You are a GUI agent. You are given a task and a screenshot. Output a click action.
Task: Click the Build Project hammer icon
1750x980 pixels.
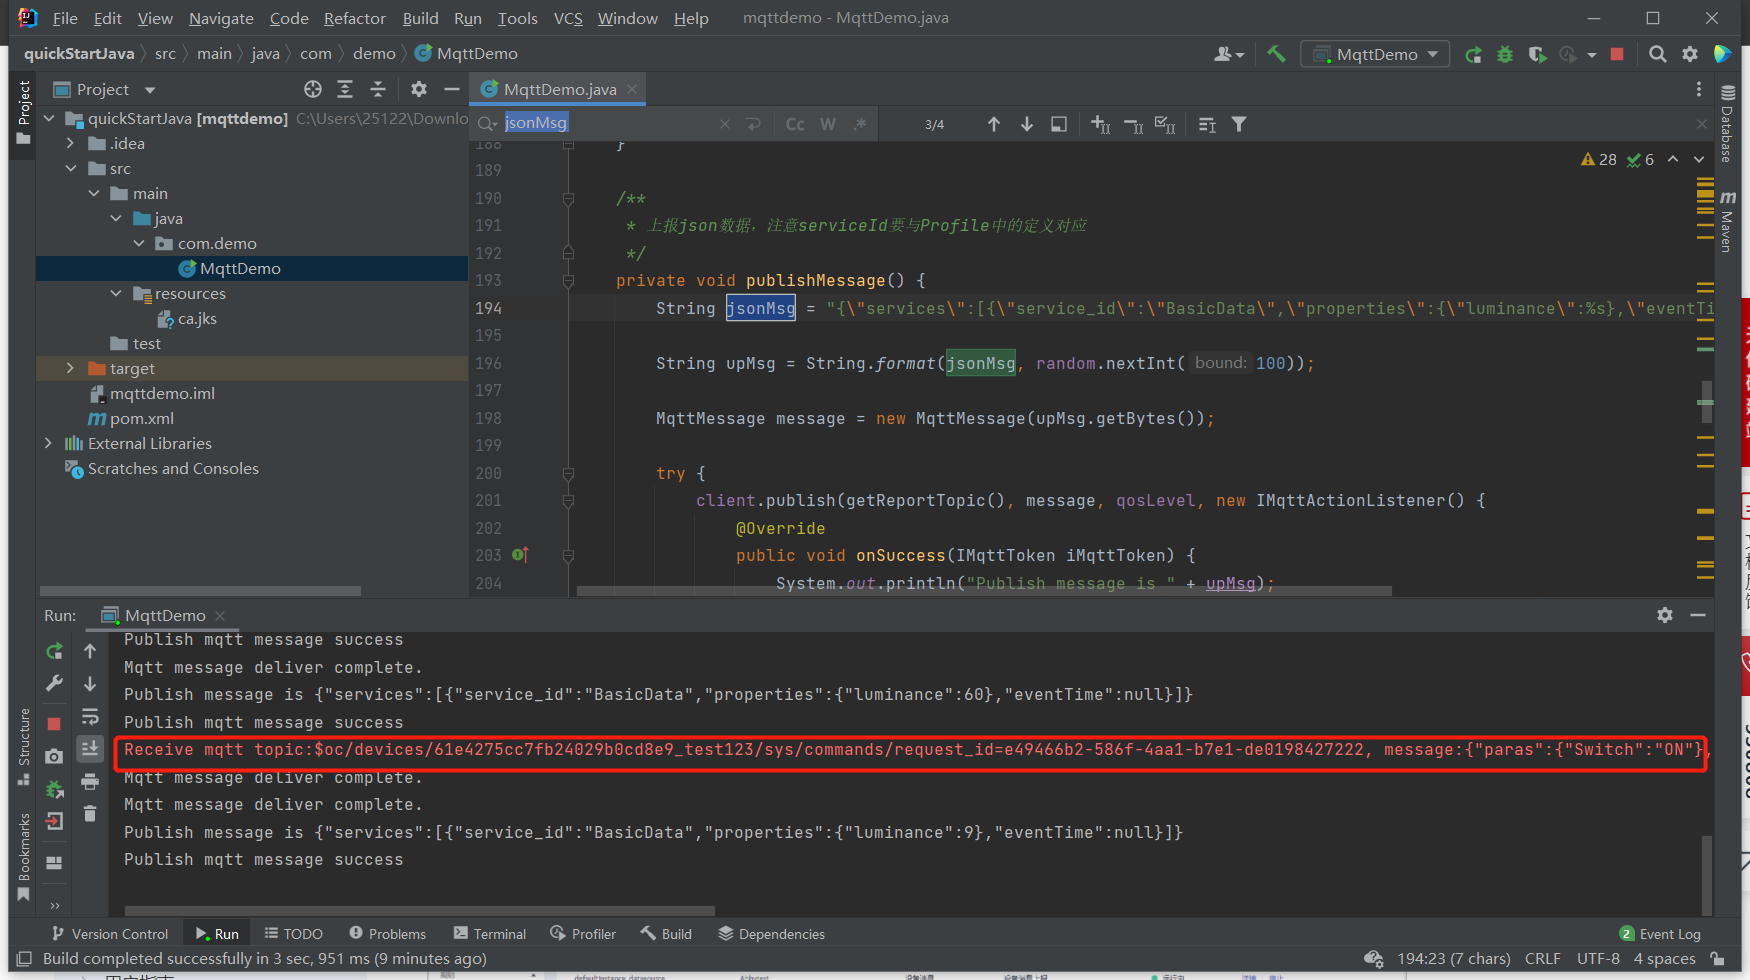(1276, 54)
